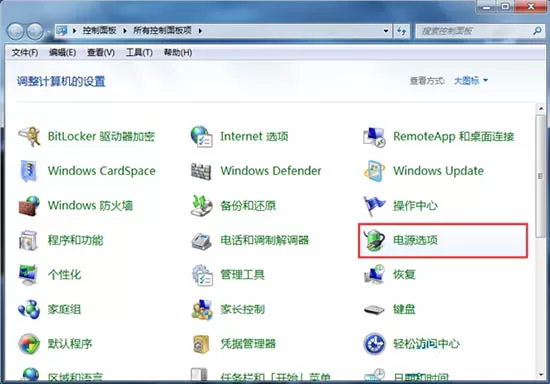This screenshot has width=550, height=384.
Task: Click the refresh button beside address bar
Action: pyautogui.click(x=402, y=31)
